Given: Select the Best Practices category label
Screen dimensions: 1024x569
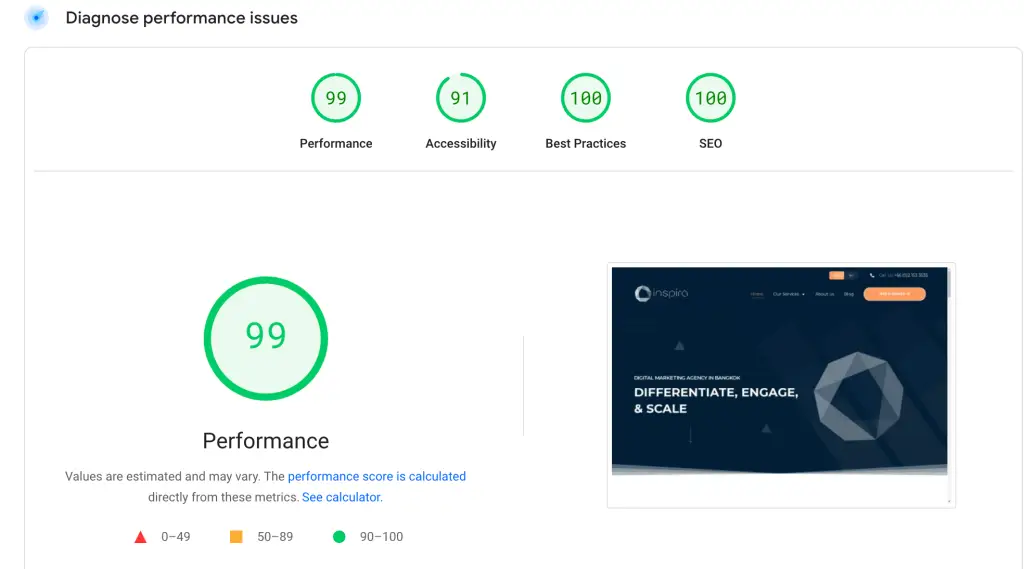Looking at the screenshot, I should point(585,144).
